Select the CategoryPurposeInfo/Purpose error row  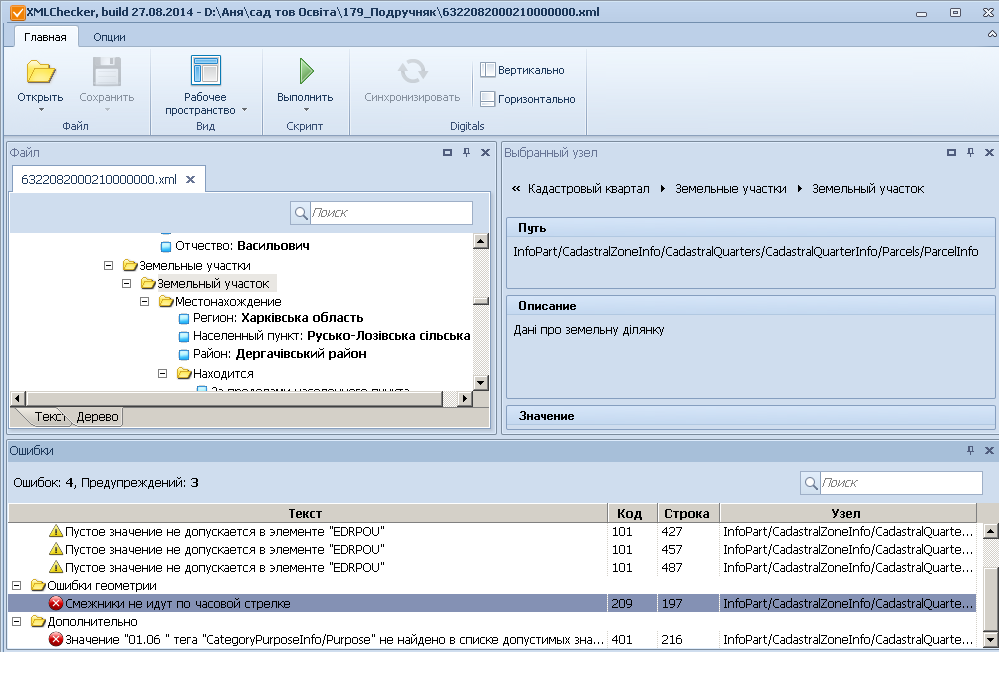pyautogui.click(x=492, y=639)
